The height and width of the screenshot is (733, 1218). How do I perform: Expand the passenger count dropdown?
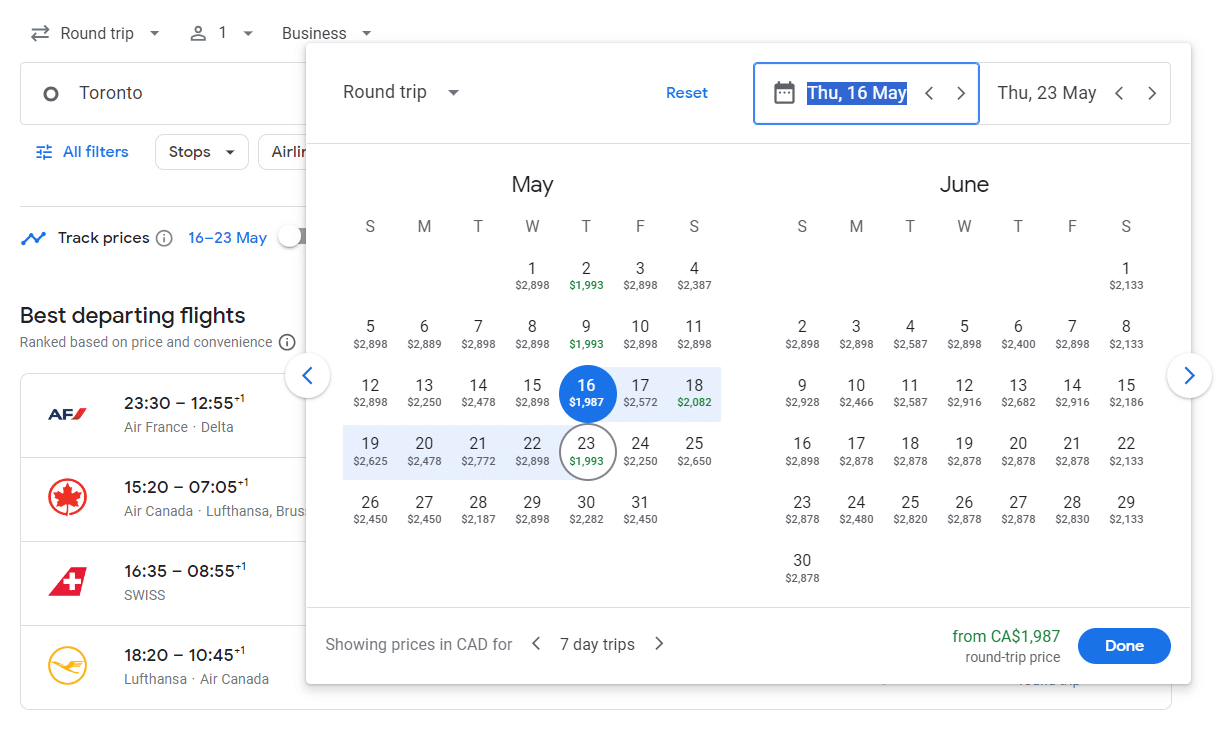[x=222, y=33]
